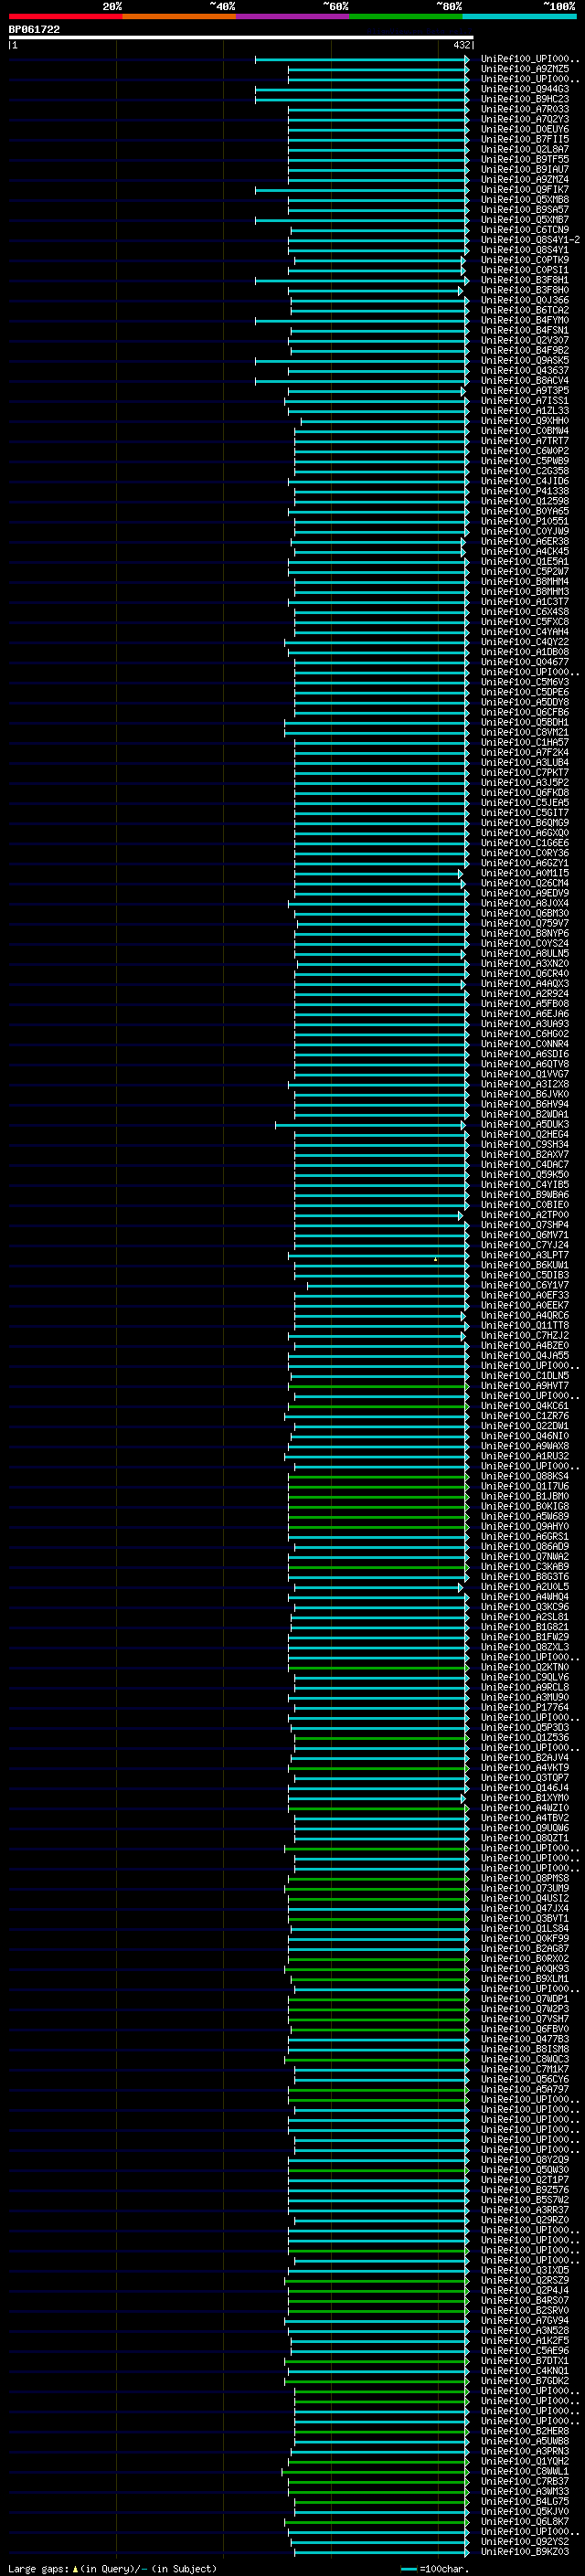Select hit UniRef100_P41338
This screenshot has width=585, height=2576.
tap(524, 491)
